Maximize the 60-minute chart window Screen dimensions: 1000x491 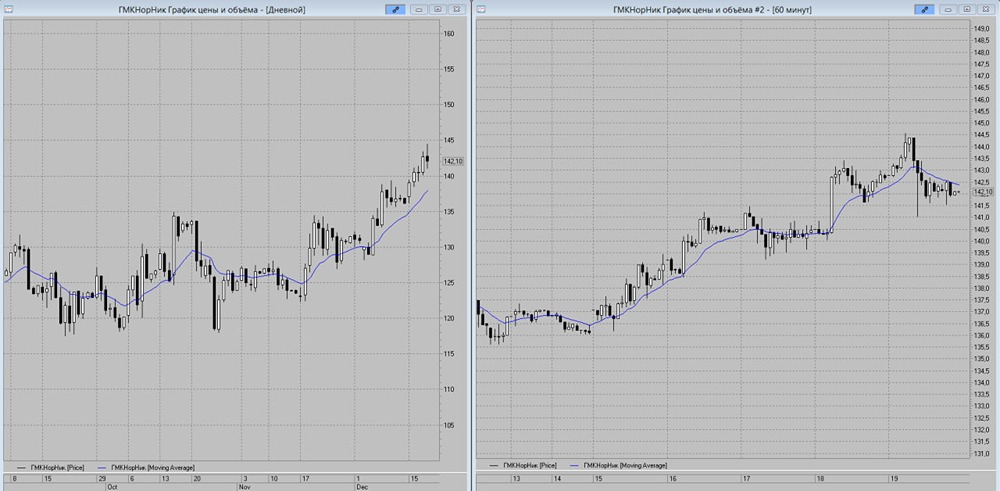[967, 10]
